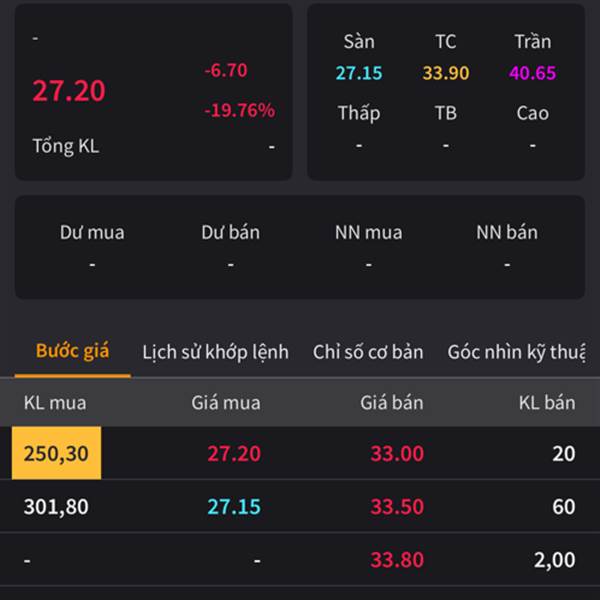Select the Chỉ số cơ bản tab
The height and width of the screenshot is (600, 600).
pyautogui.click(x=368, y=352)
